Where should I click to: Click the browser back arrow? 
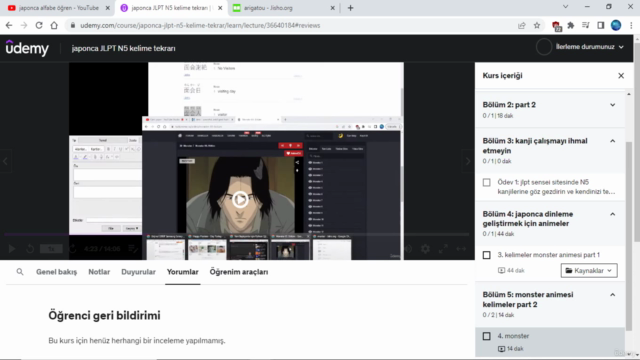pos(9,25)
